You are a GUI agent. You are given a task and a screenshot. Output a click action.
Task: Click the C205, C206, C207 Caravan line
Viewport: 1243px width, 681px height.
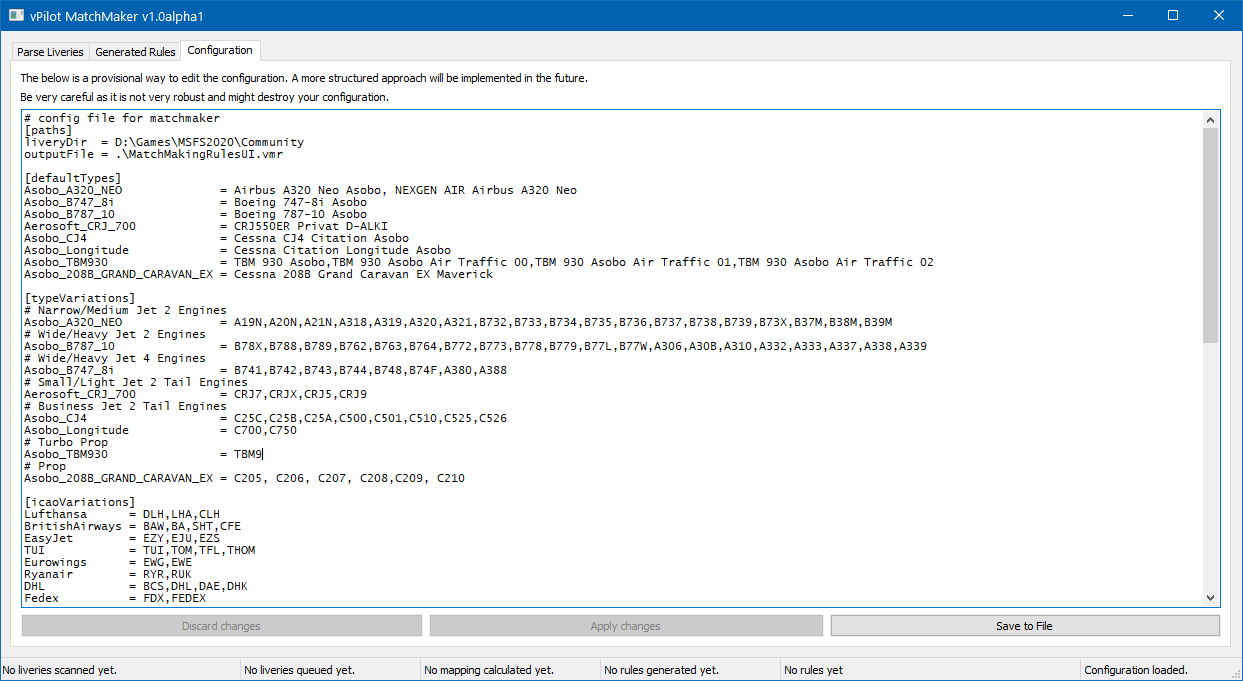coord(245,478)
